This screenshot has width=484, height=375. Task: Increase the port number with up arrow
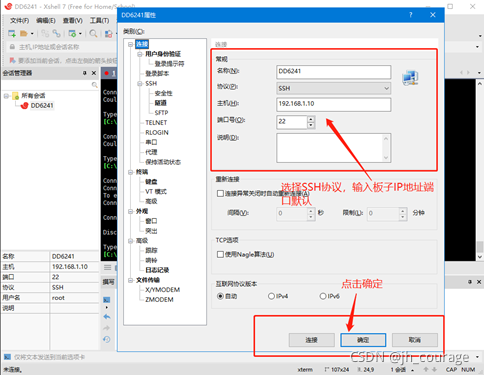[311, 119]
